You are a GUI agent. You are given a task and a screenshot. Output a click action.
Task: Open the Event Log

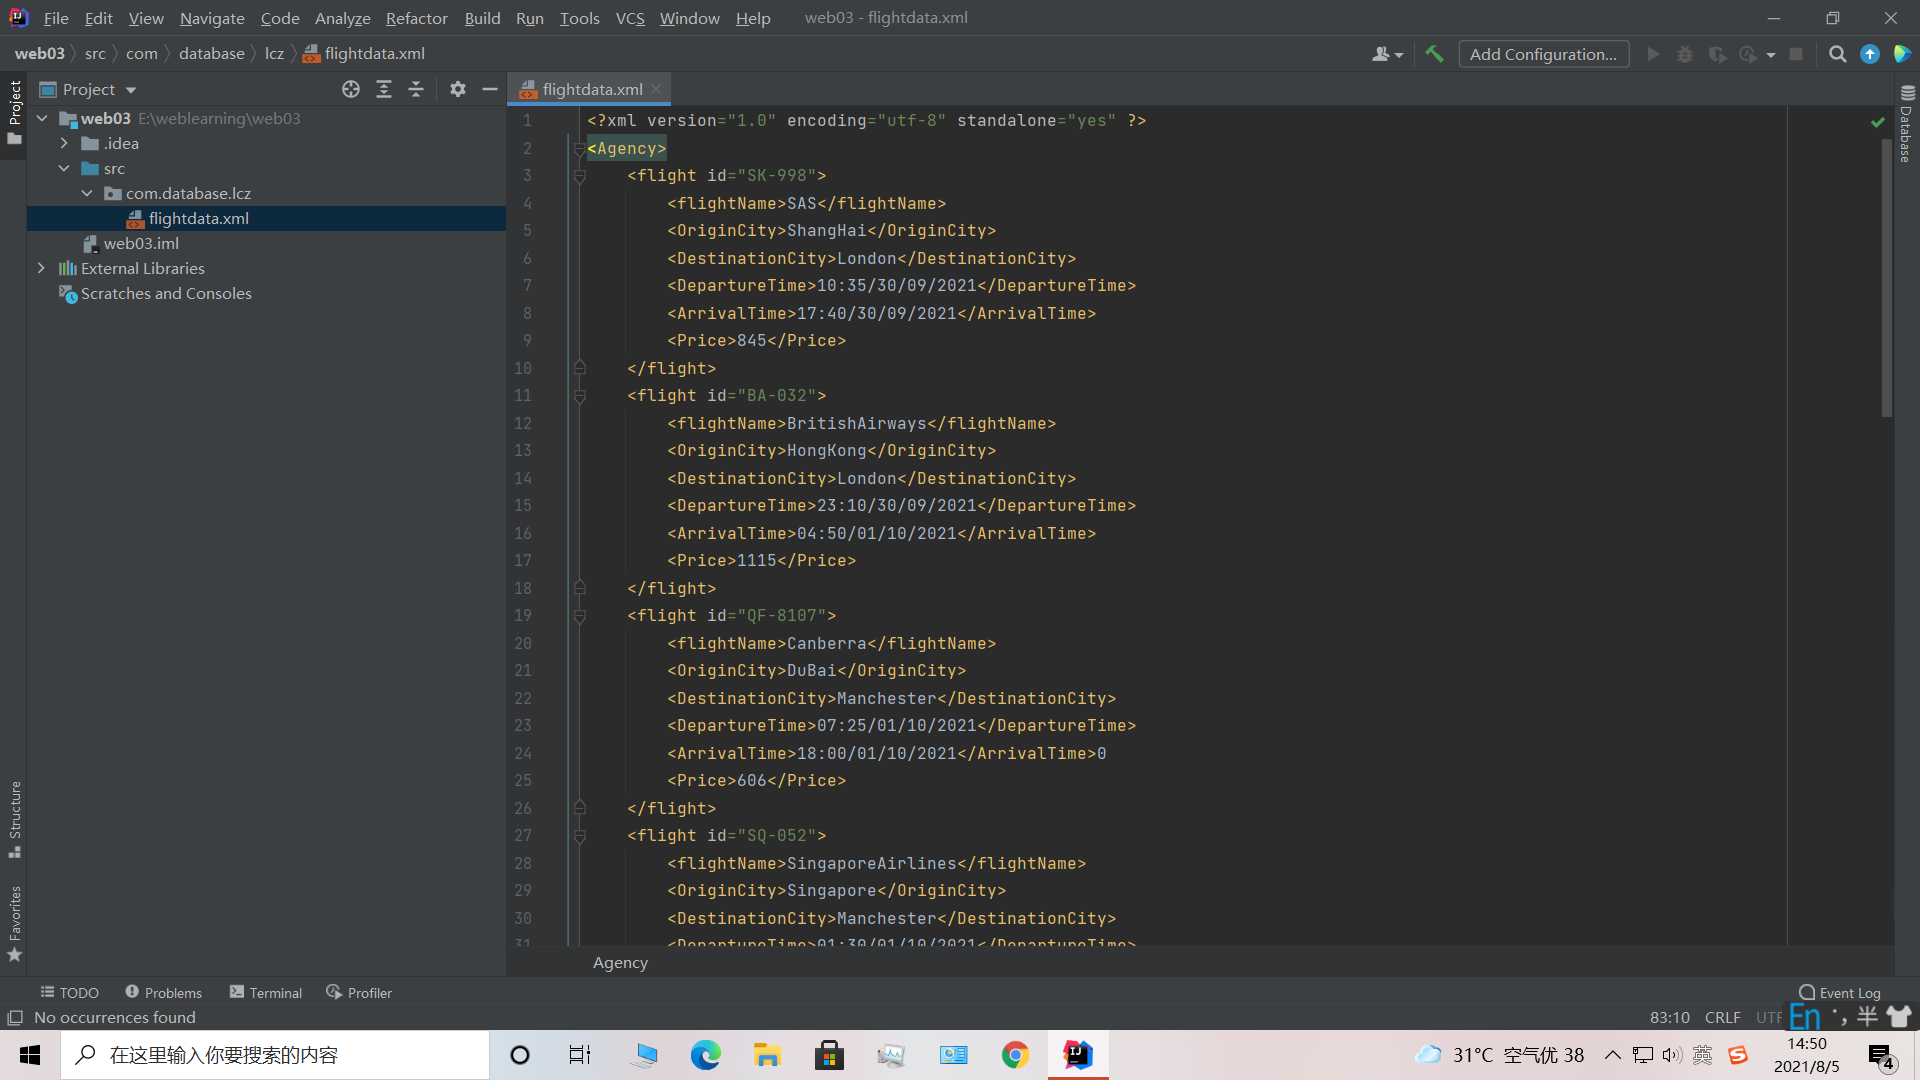[x=1840, y=992]
